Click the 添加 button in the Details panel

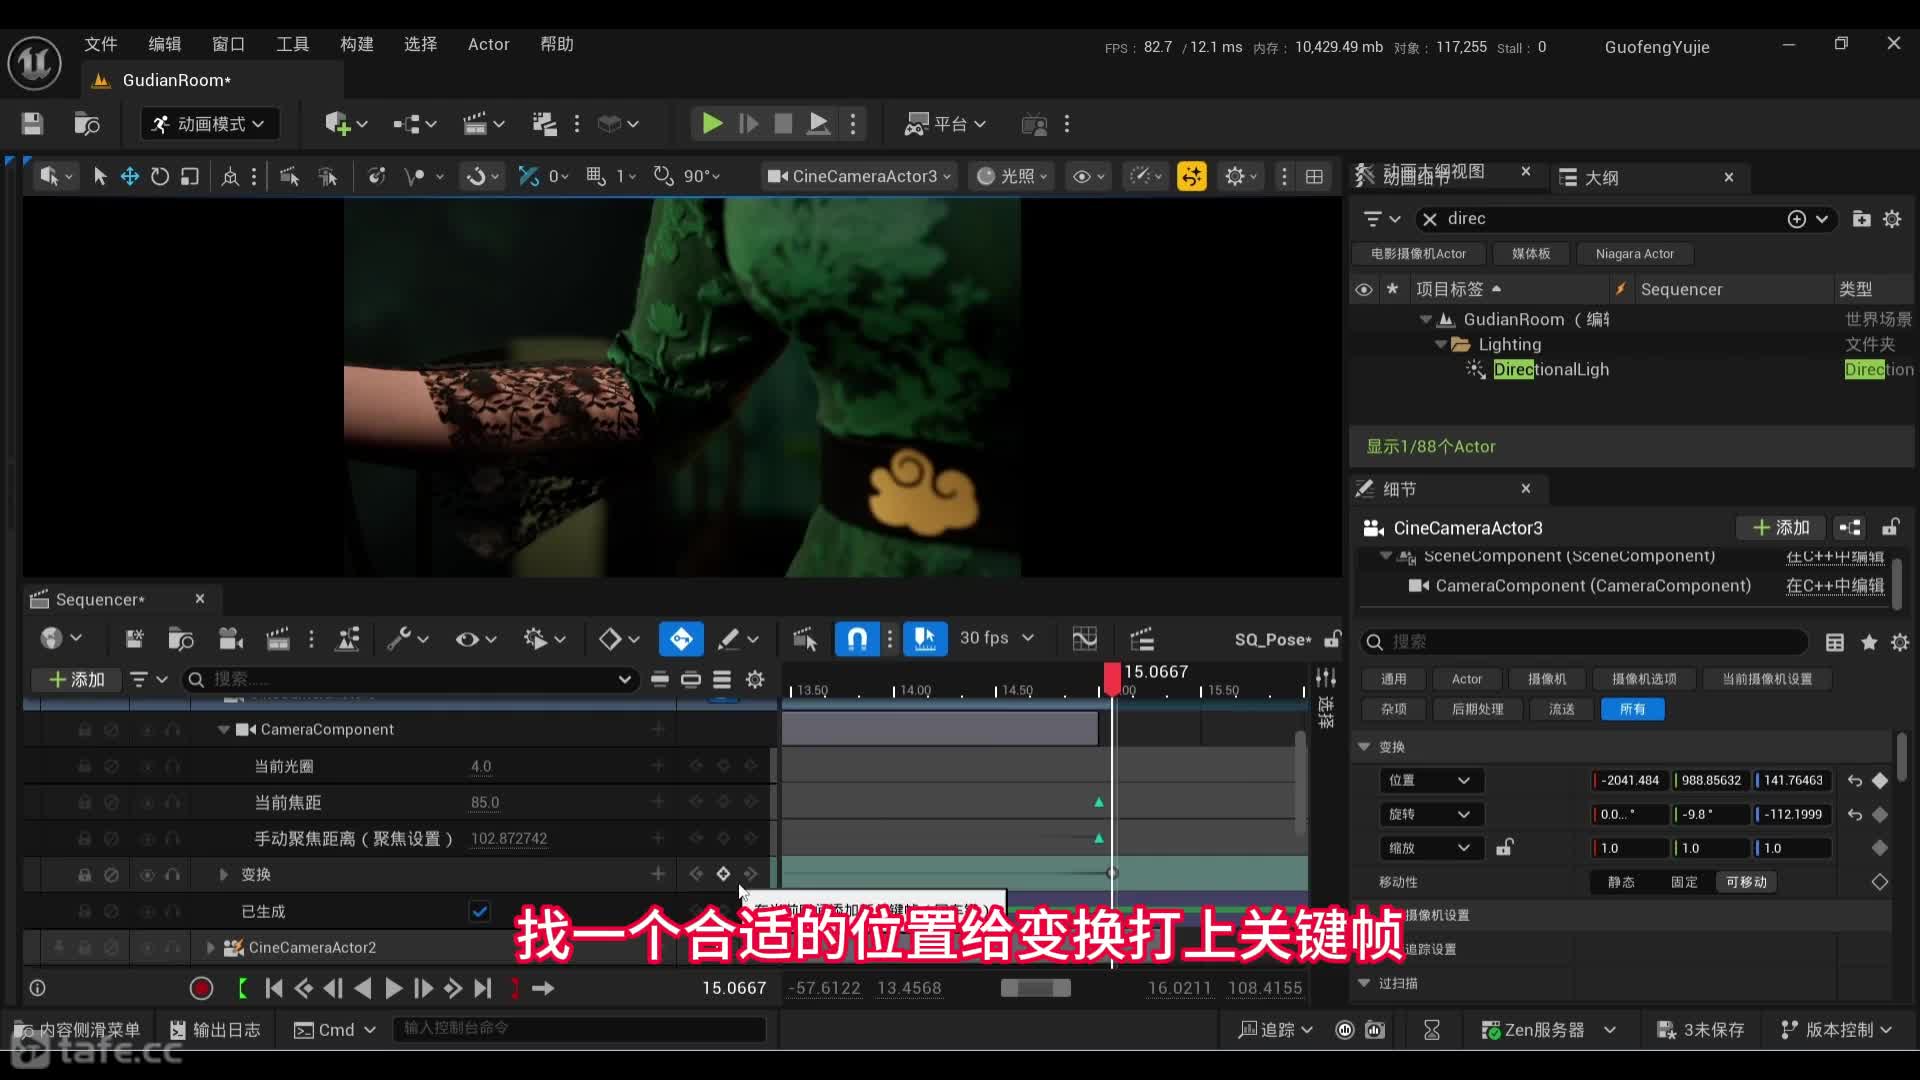click(1781, 527)
